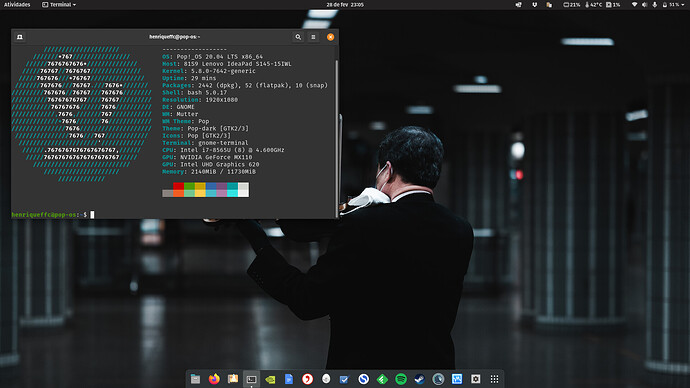
Task: Open the terminal hamburger menu
Action: tap(313, 37)
